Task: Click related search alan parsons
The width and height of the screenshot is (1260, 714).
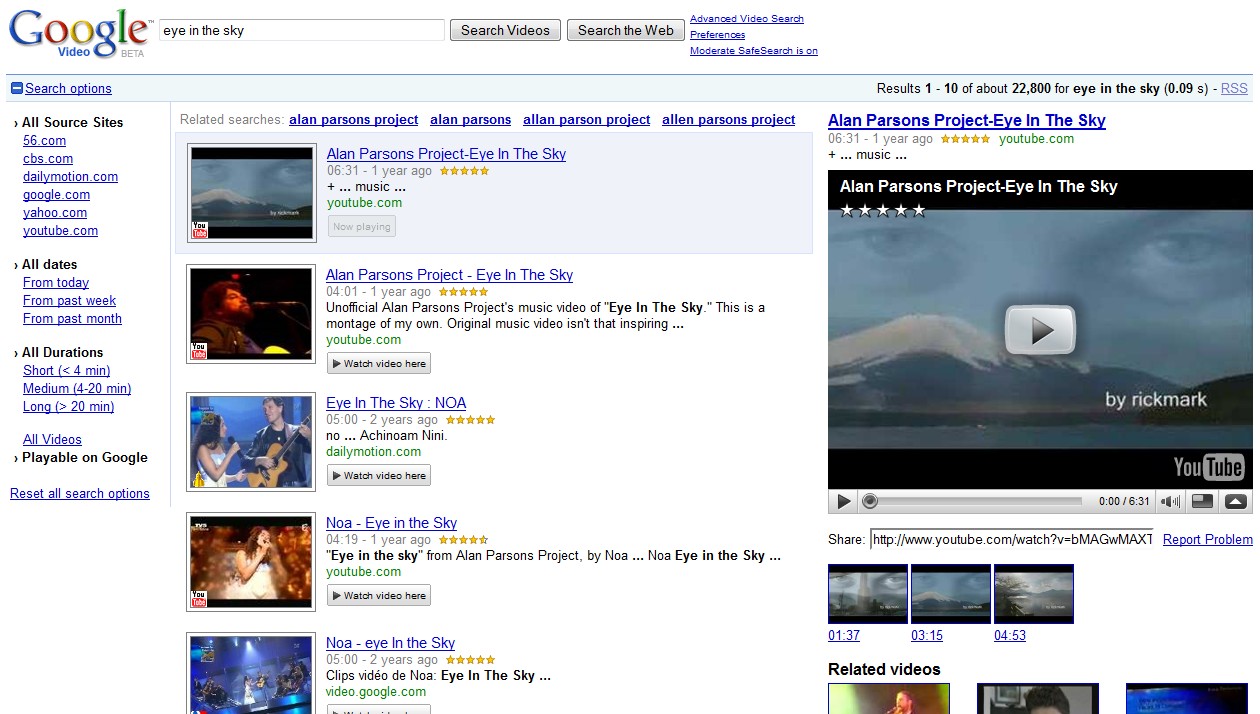Action: (x=471, y=120)
